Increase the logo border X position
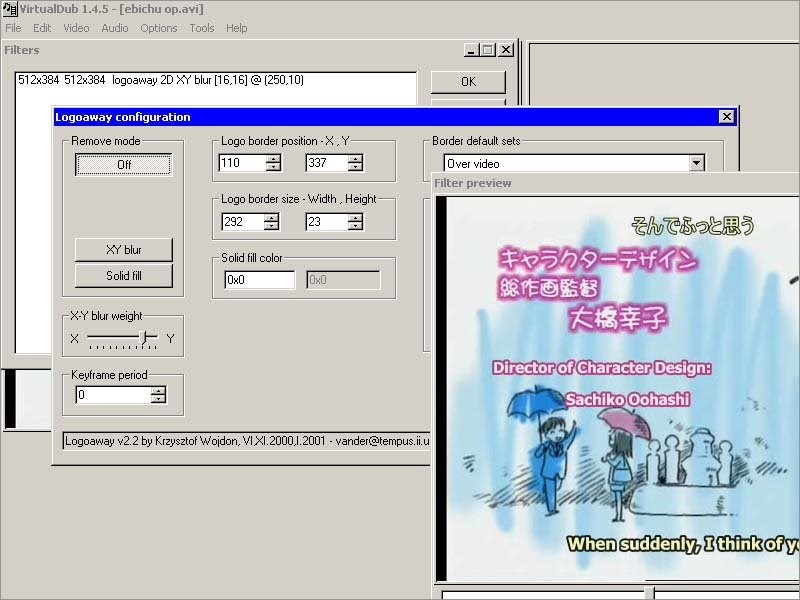The height and width of the screenshot is (600, 800). [273, 158]
